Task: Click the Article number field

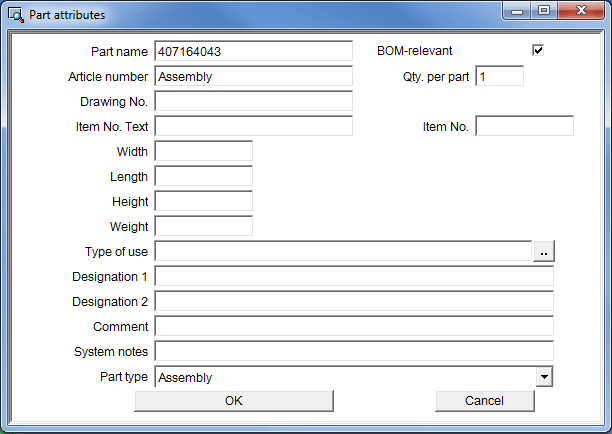Action: (x=253, y=76)
